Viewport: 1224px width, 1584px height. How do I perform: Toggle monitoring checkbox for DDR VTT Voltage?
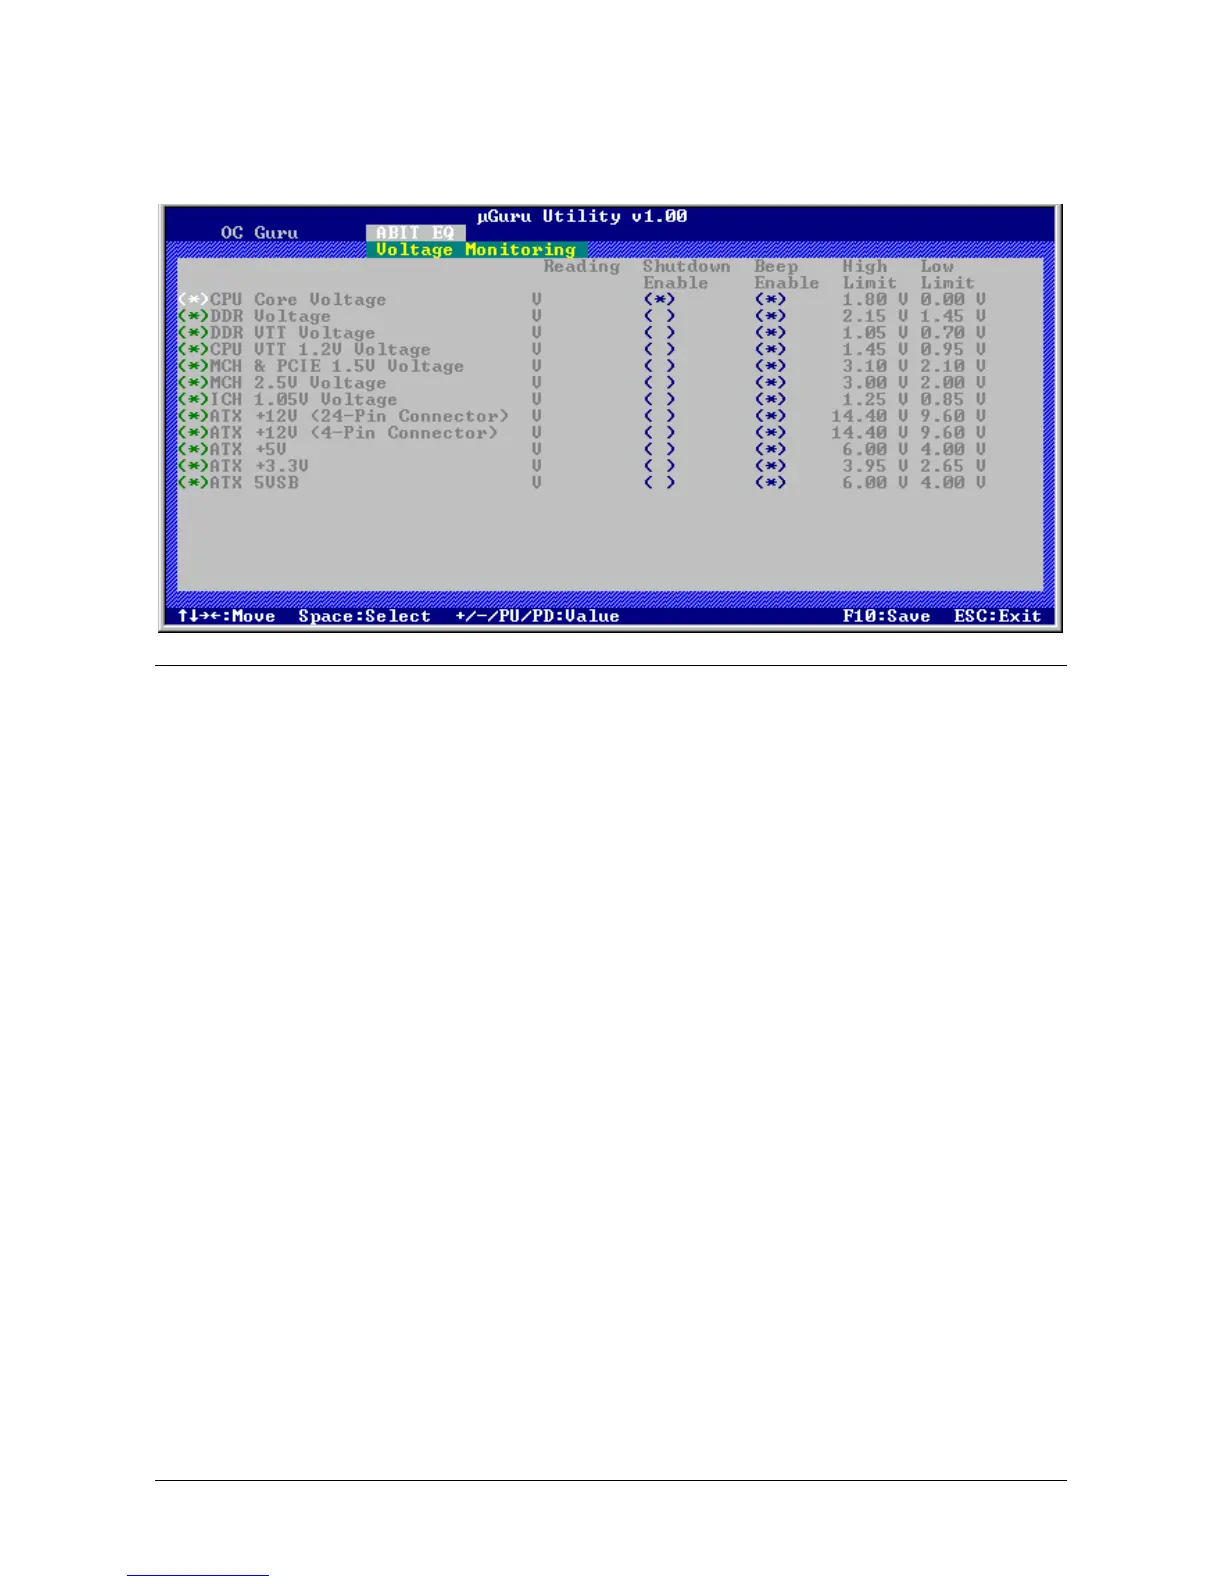pos(193,333)
